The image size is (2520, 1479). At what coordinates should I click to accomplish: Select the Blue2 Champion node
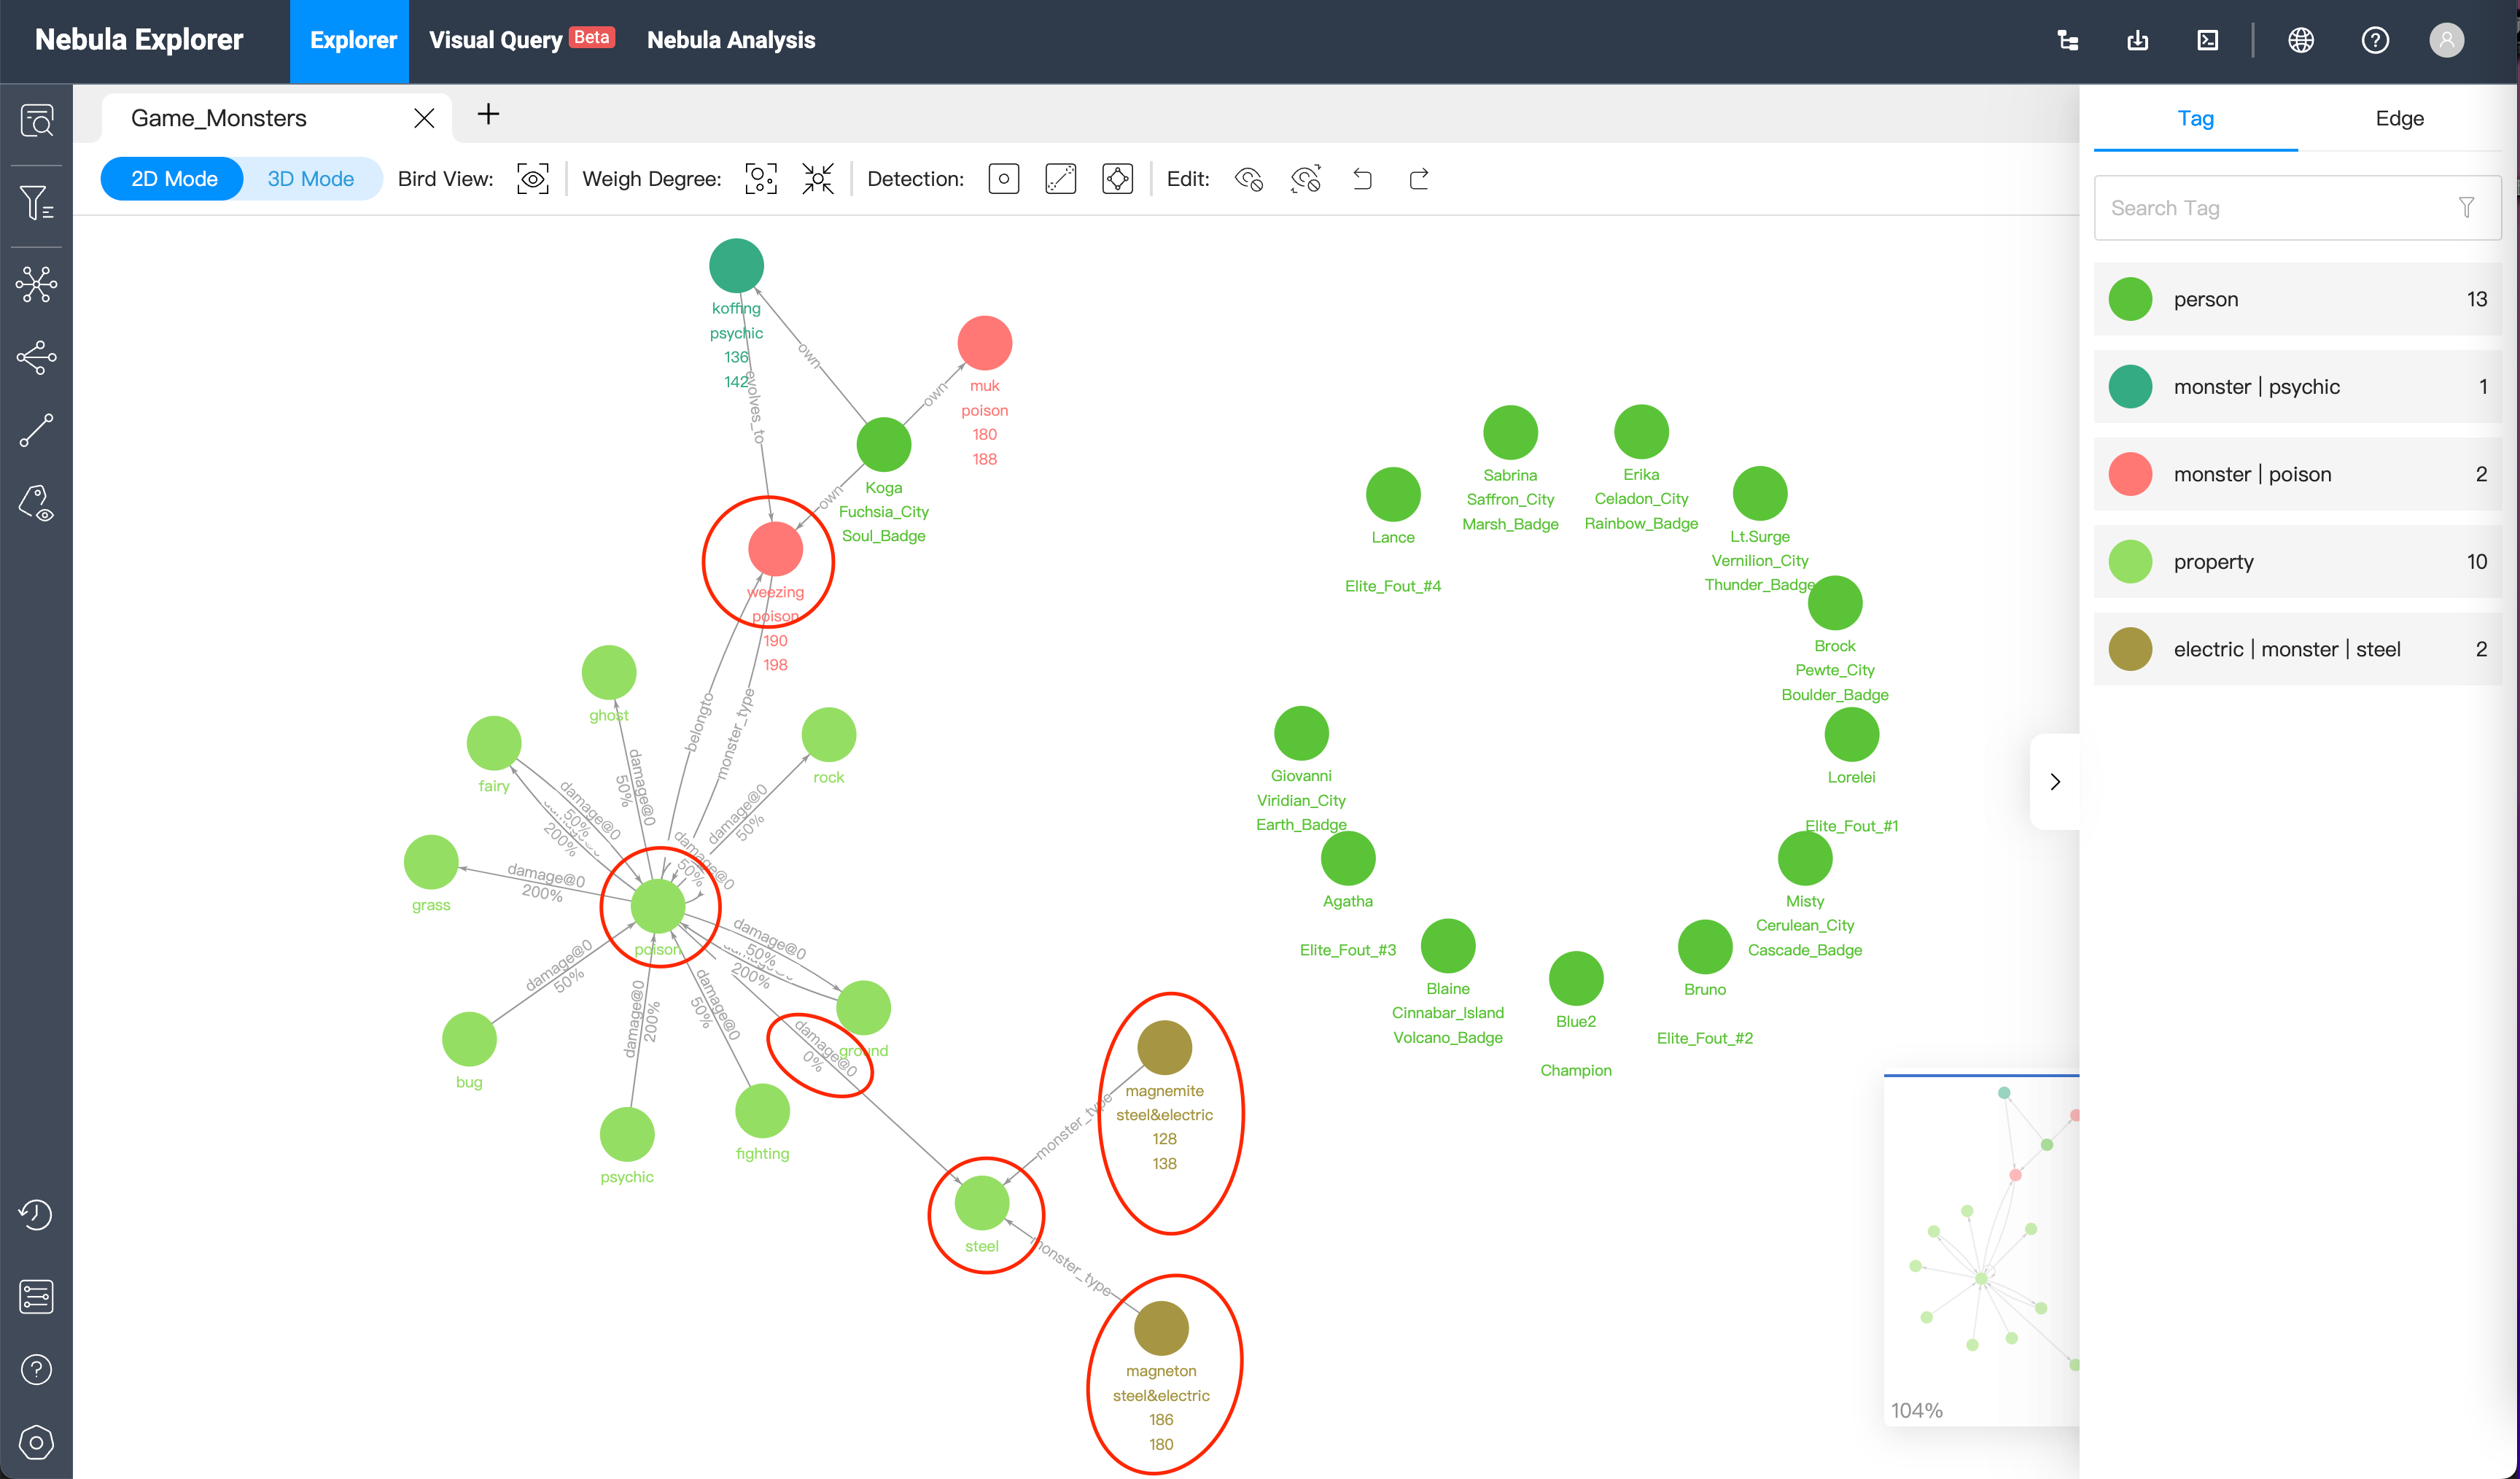pos(1575,978)
